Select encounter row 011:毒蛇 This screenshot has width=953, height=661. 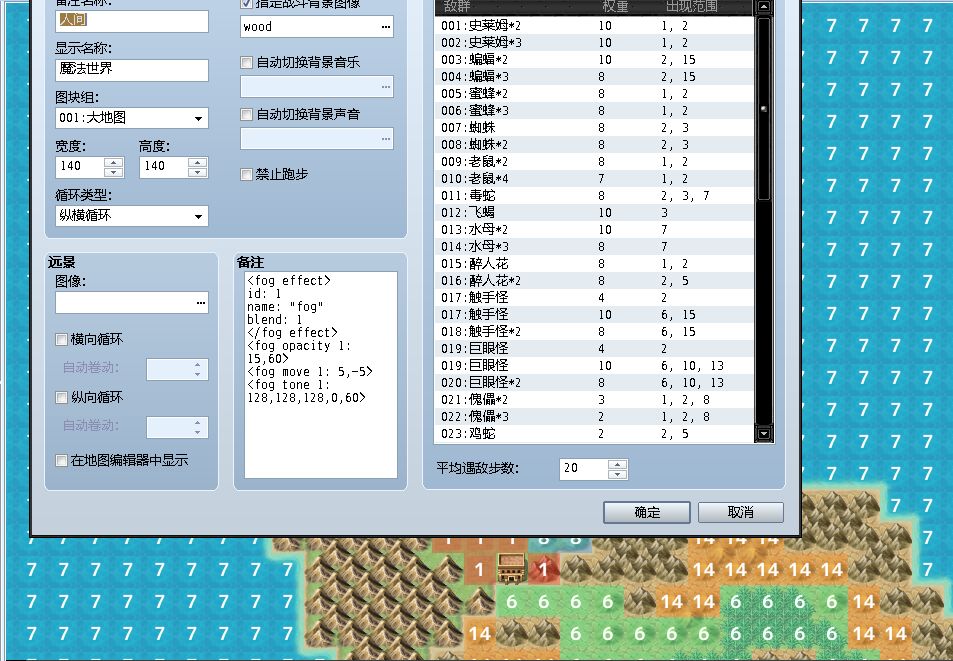595,196
